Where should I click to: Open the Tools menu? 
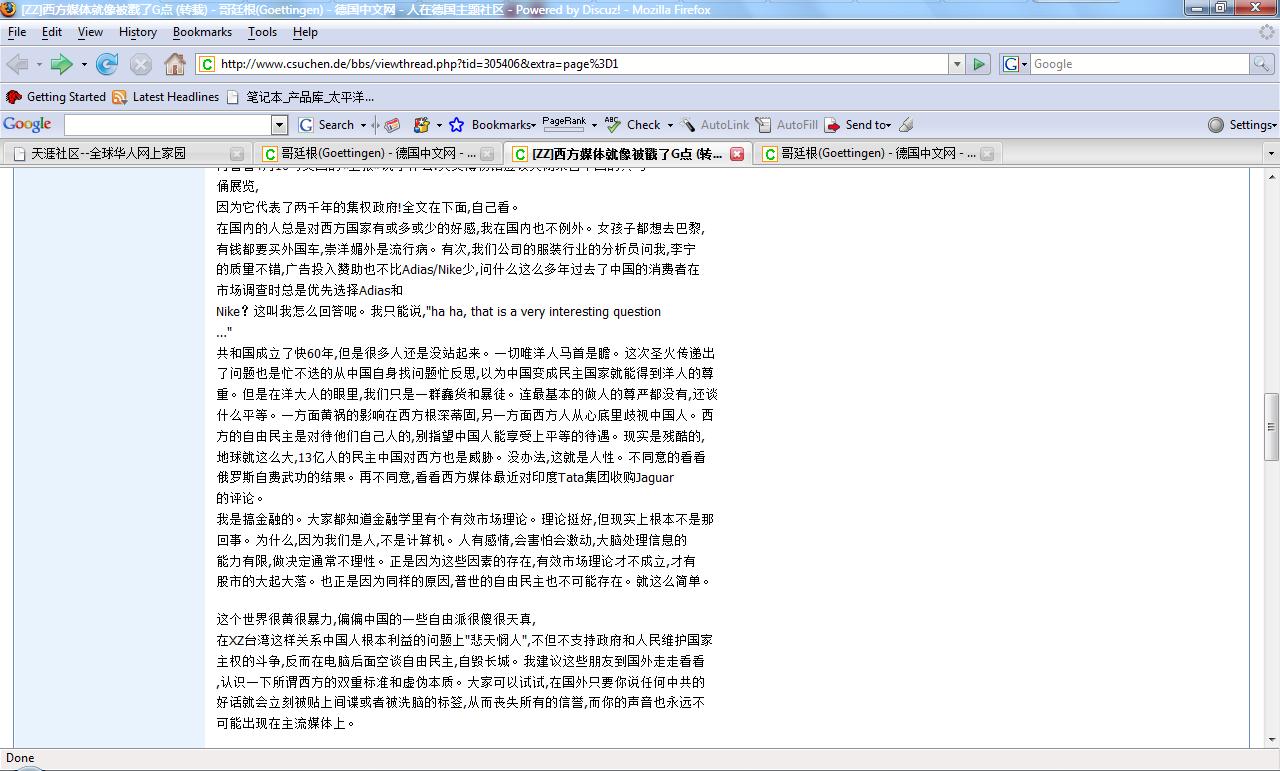(x=262, y=32)
